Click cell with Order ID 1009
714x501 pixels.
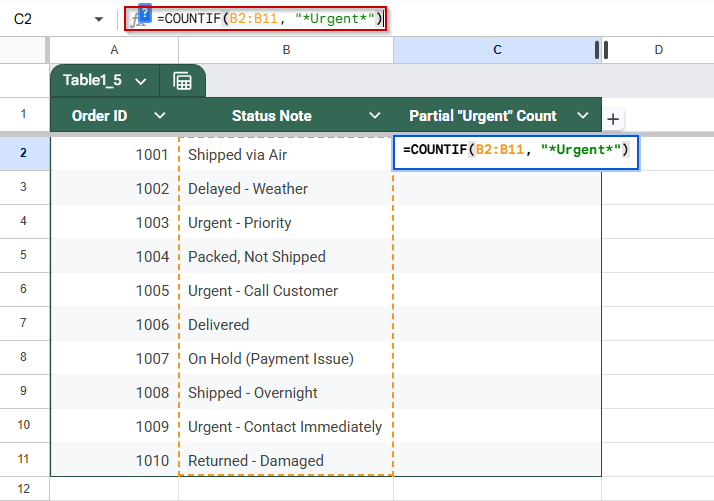(114, 426)
